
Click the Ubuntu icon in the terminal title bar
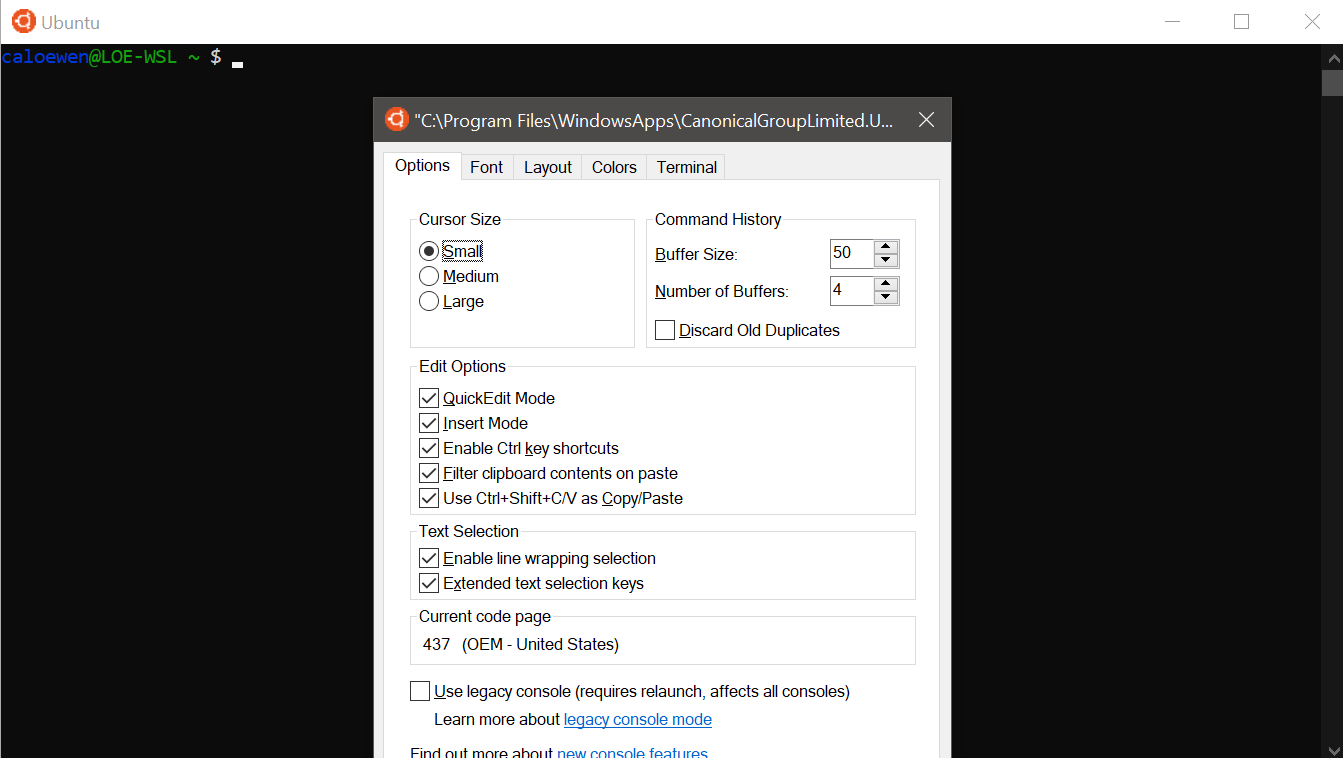[22, 20]
